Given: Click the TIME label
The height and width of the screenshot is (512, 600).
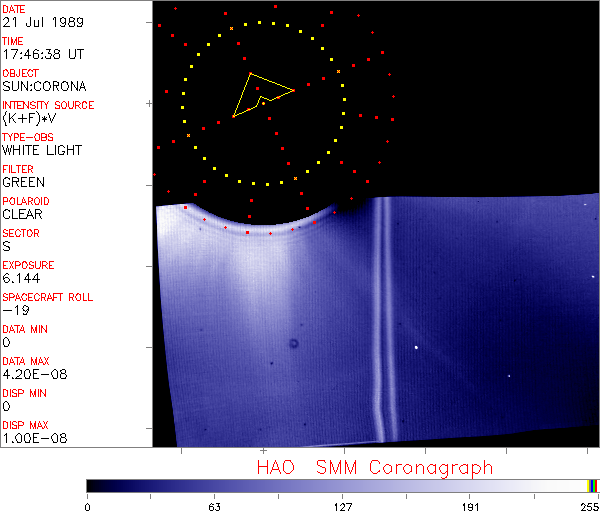Looking at the screenshot, I should pos(13,41).
